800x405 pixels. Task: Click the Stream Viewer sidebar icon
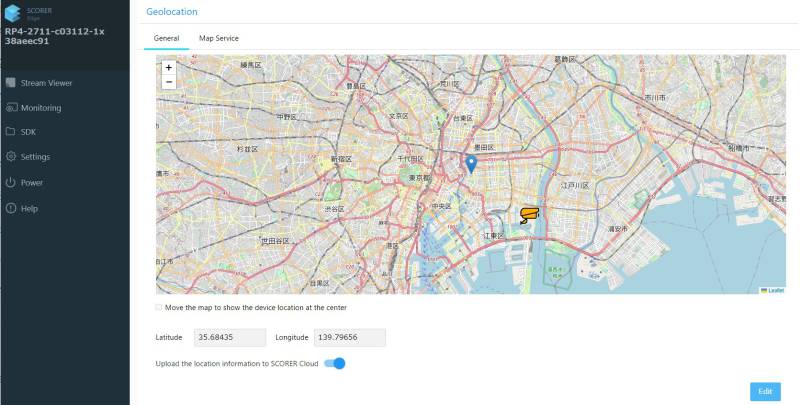pos(10,83)
